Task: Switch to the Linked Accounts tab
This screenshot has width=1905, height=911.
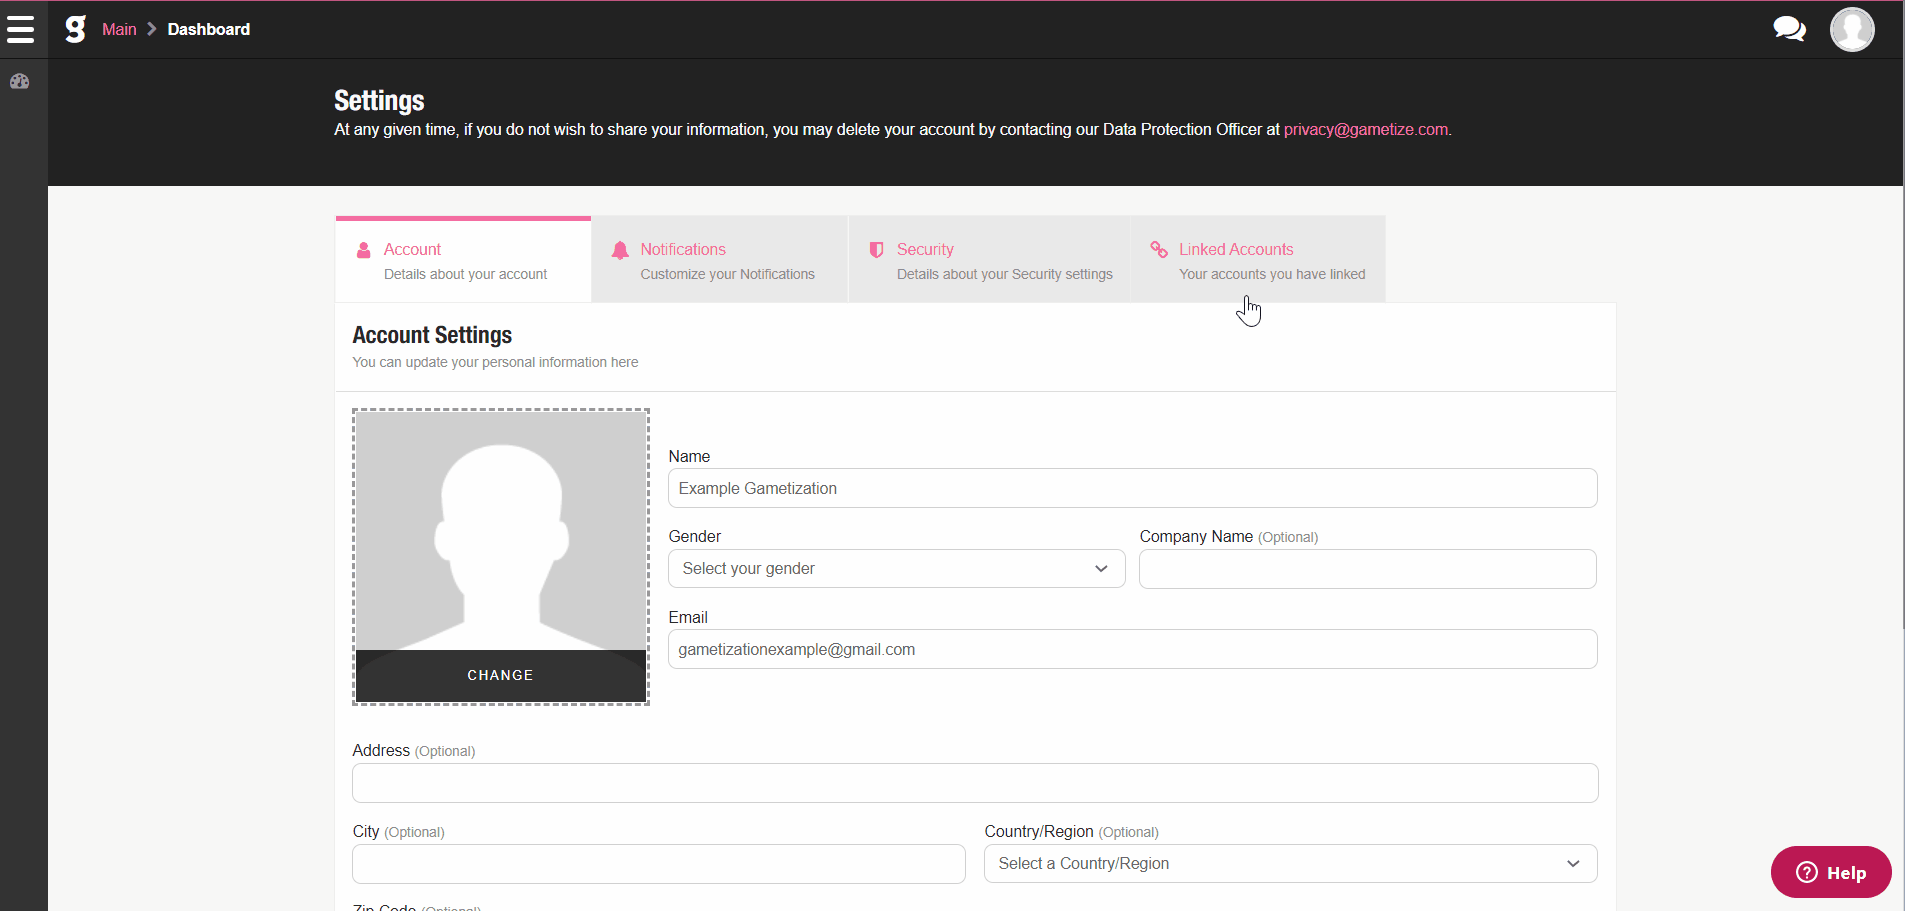Action: pyautogui.click(x=1259, y=260)
